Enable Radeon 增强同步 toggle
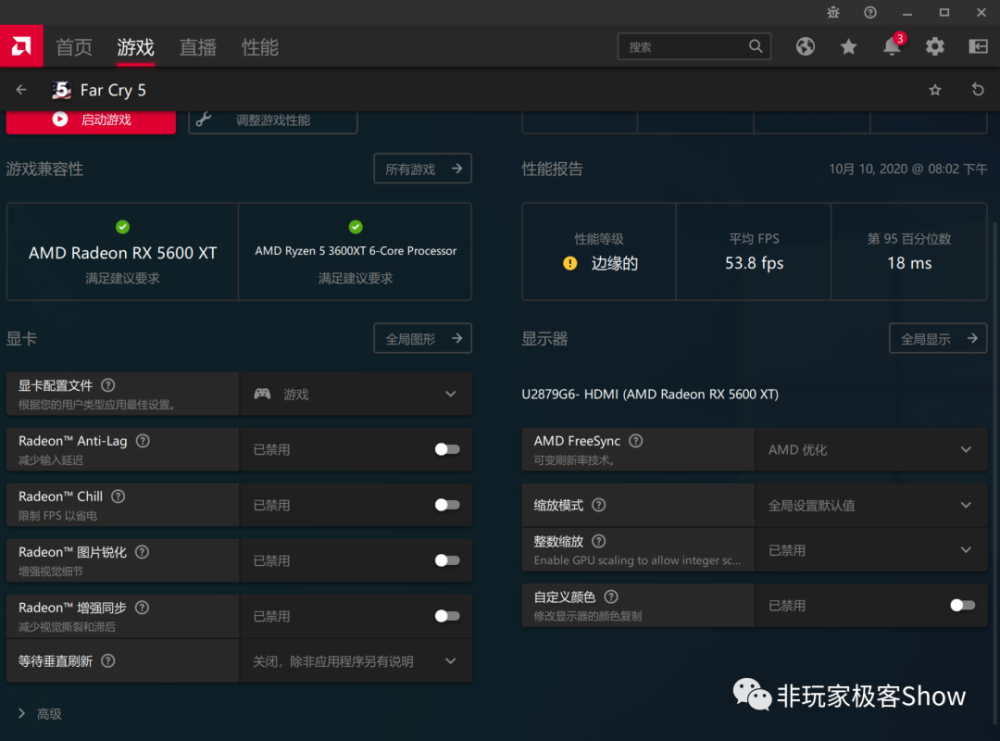Image resolution: width=1000 pixels, height=741 pixels. [447, 616]
